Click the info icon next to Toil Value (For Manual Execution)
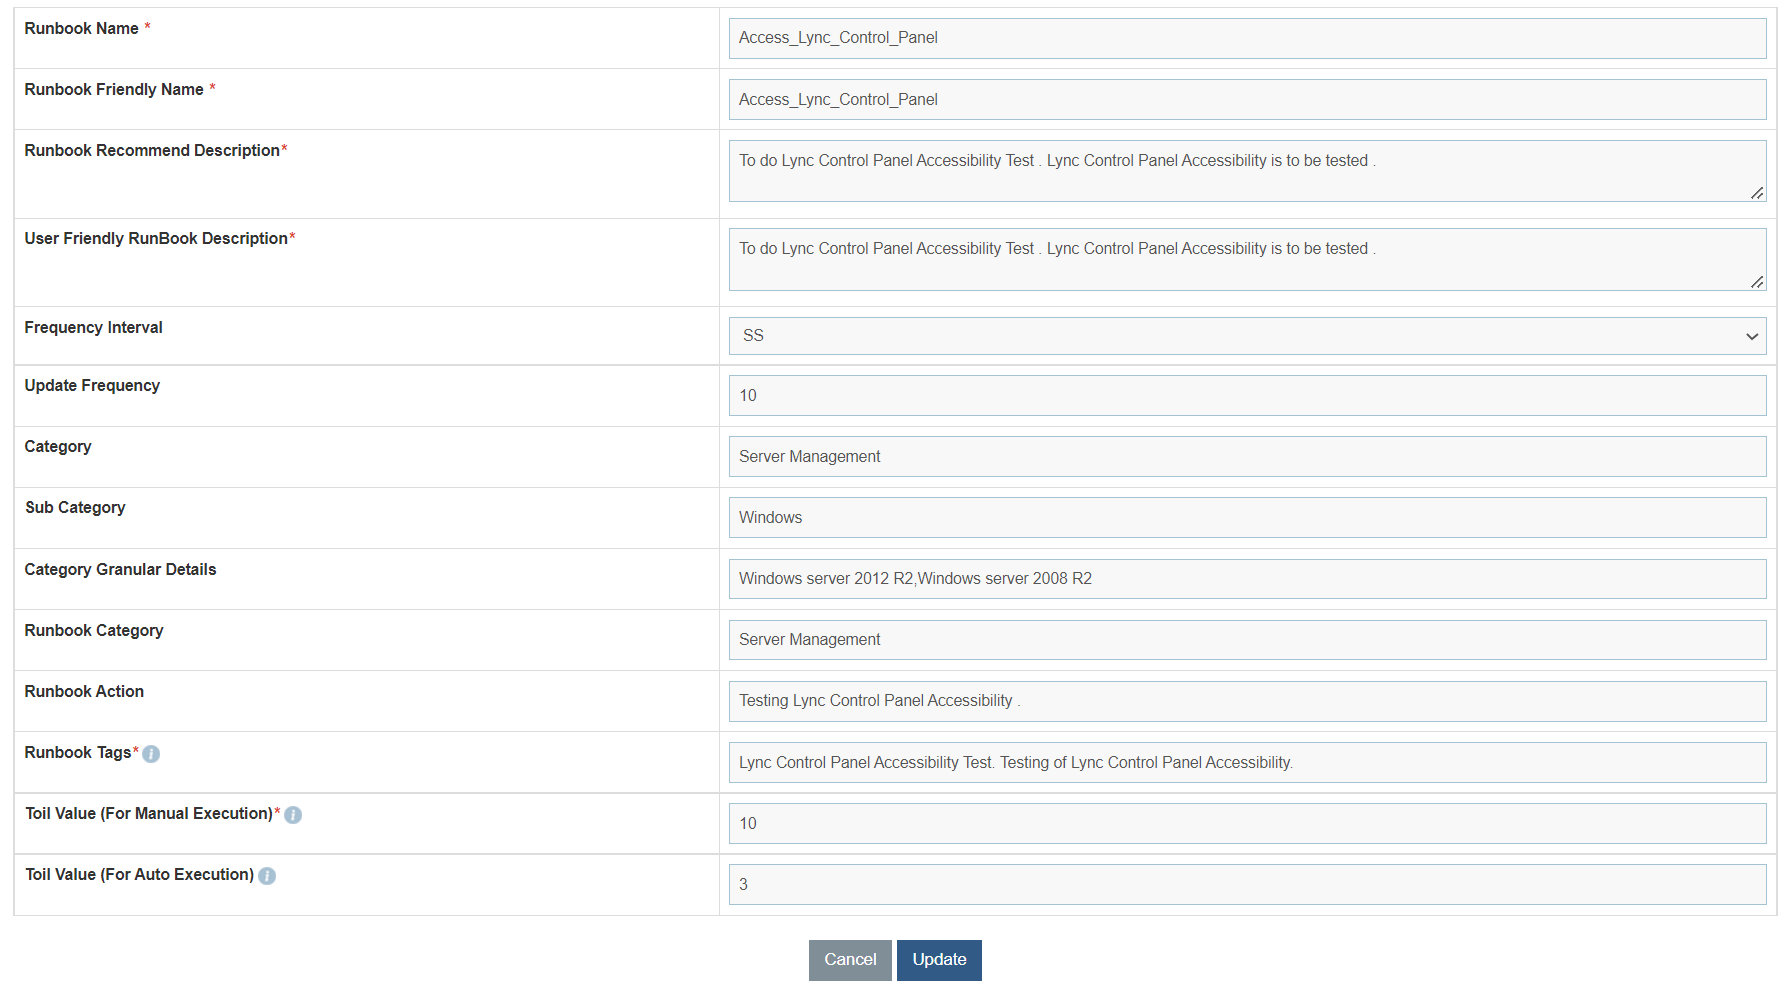The image size is (1791, 993). click(x=292, y=815)
